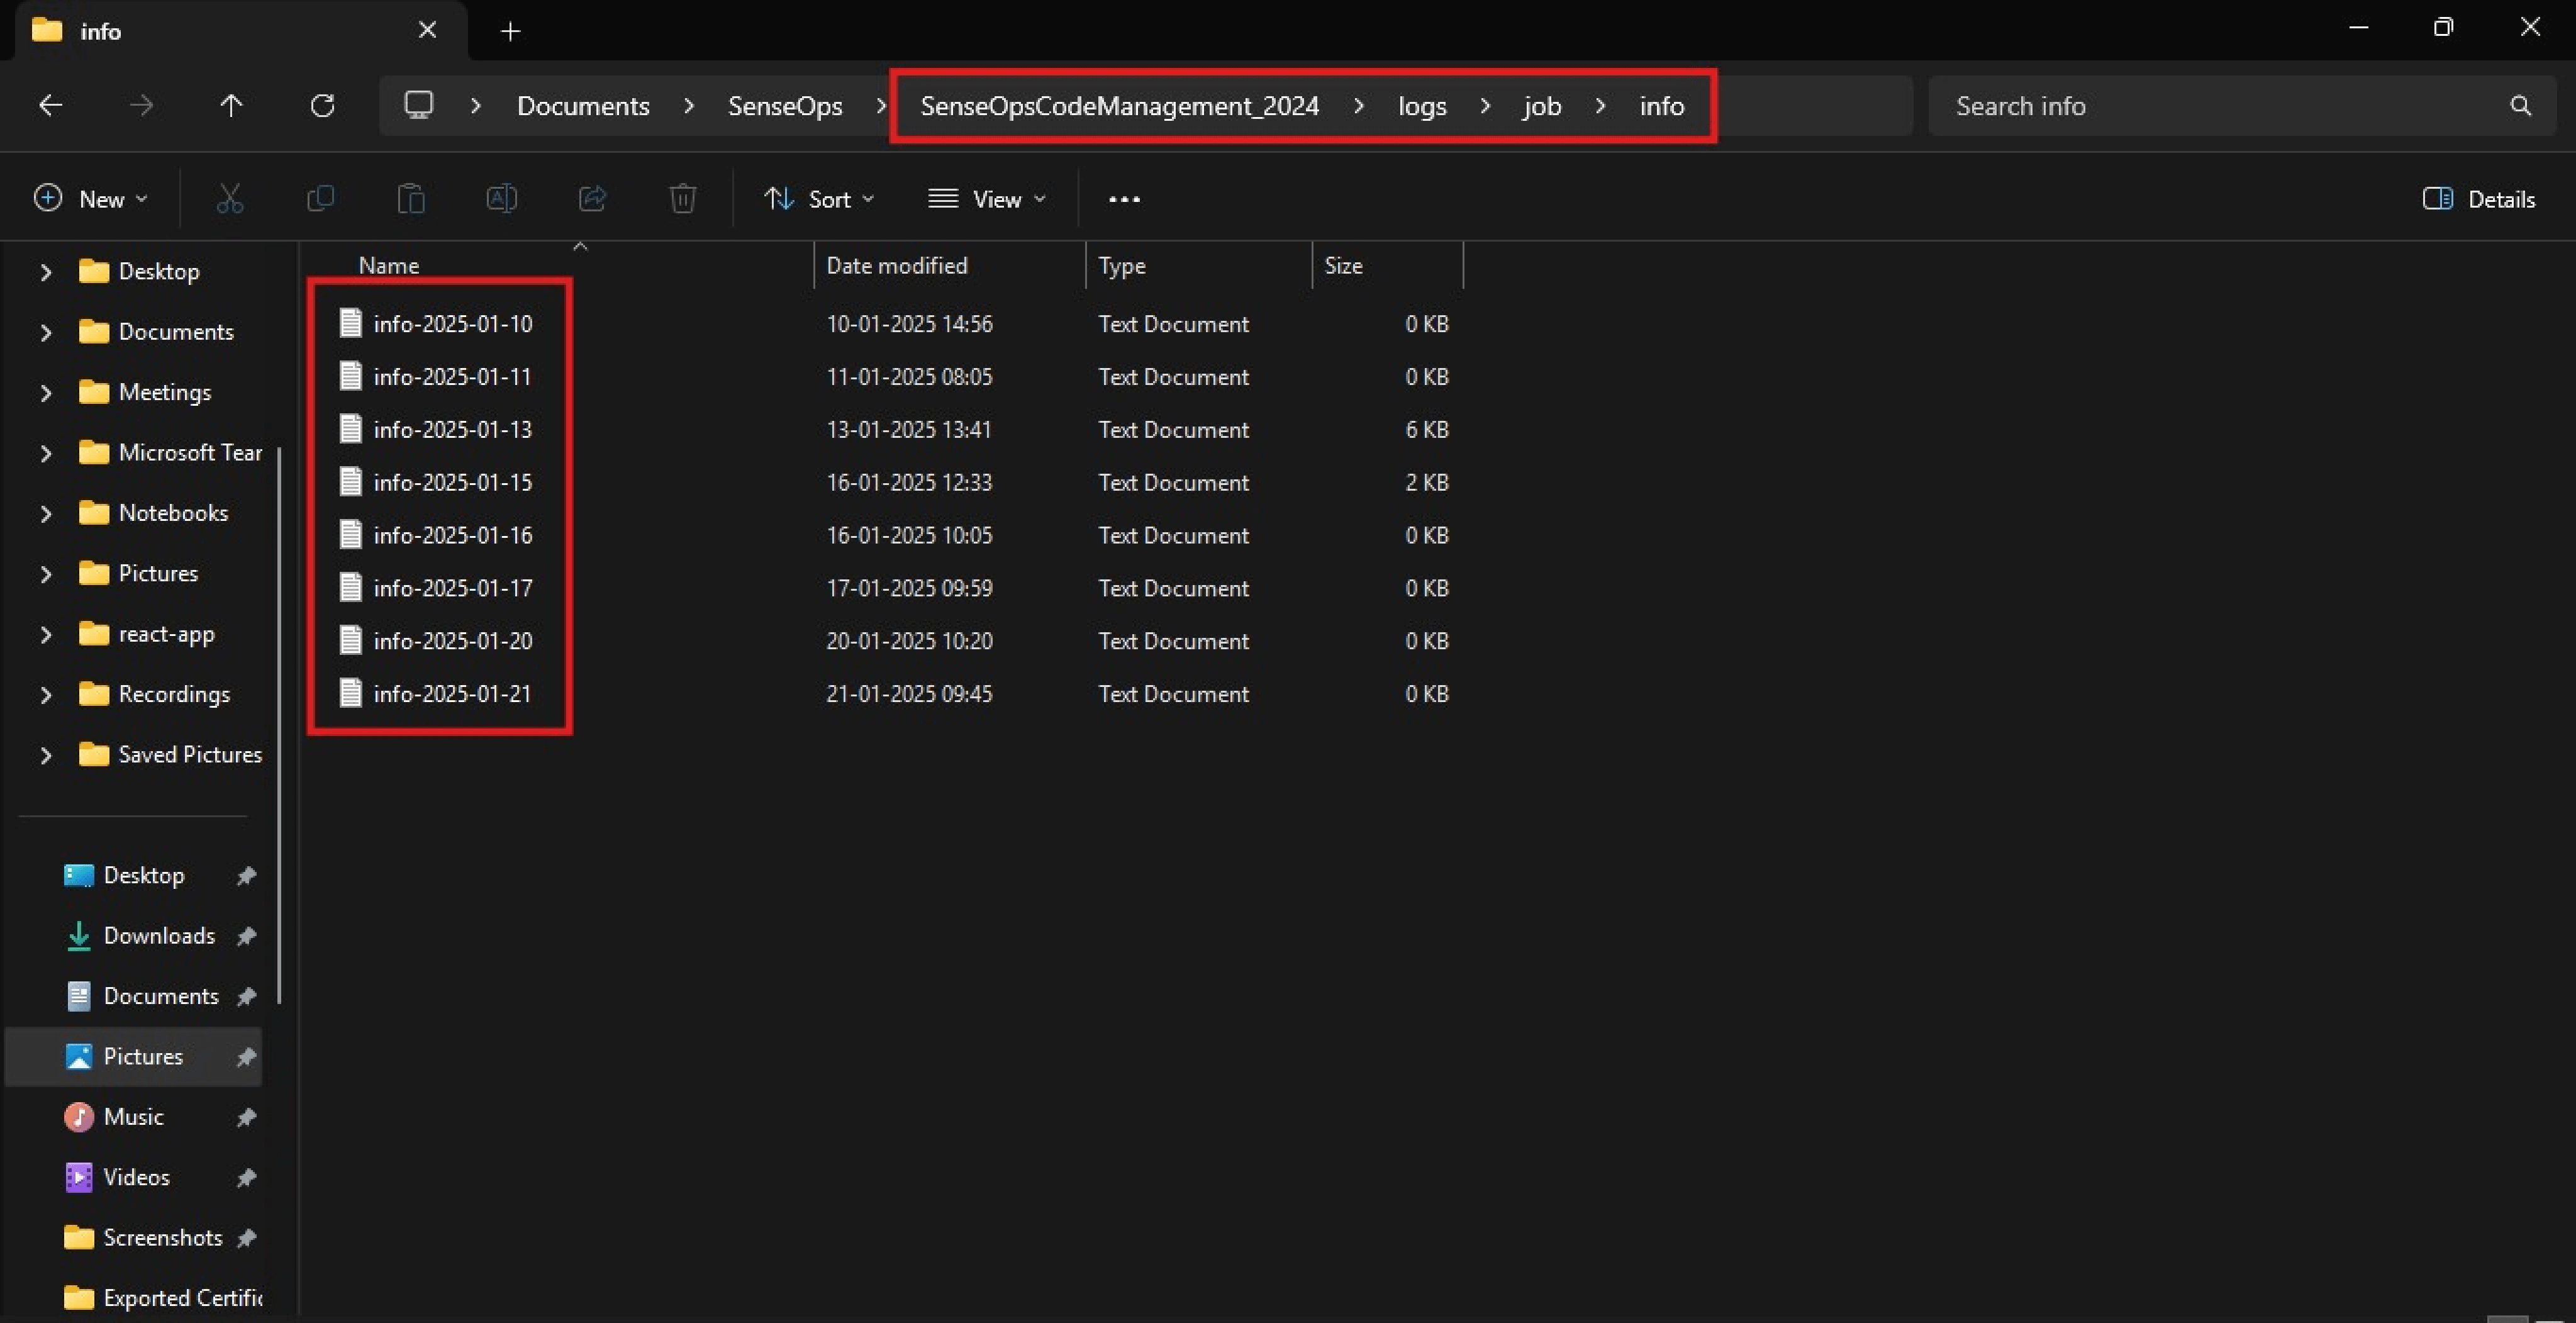Expand the Notebooks folder in tree

(x=45, y=513)
